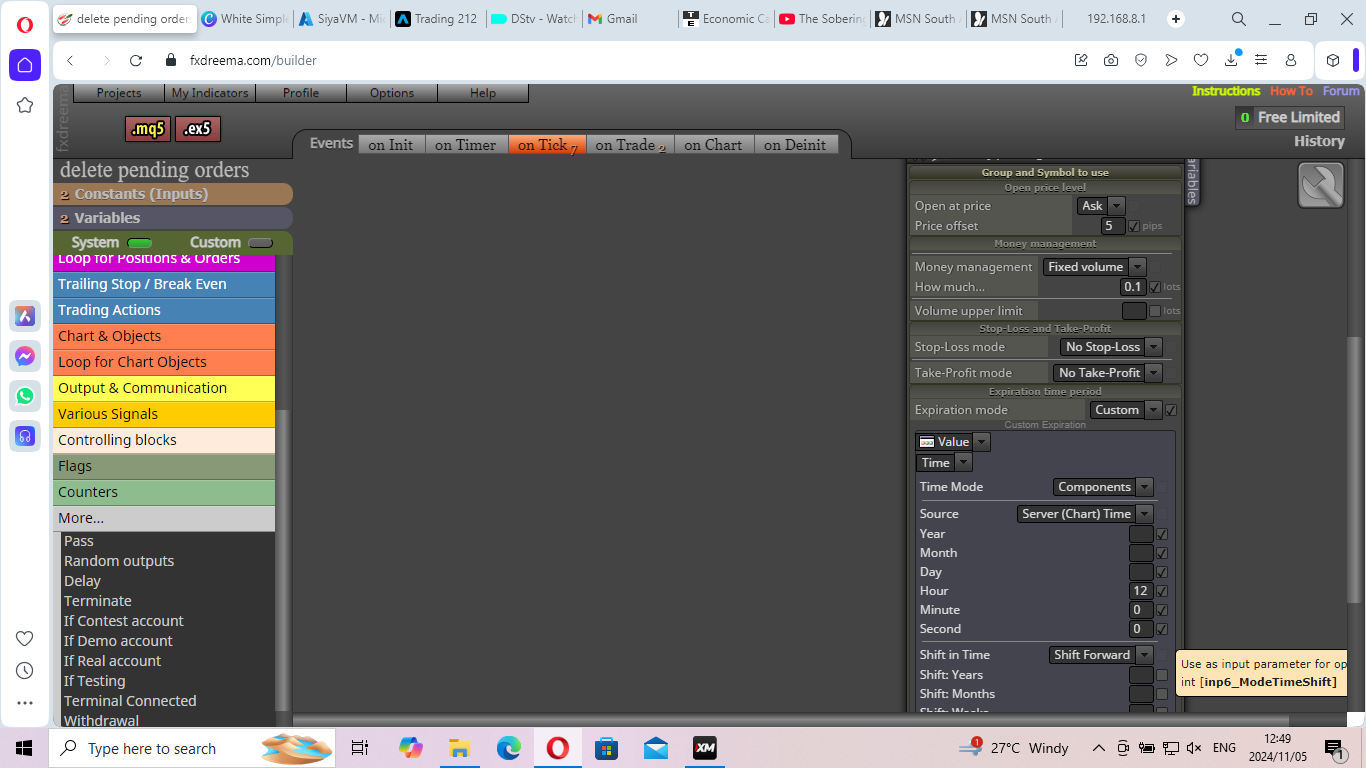Image resolution: width=1366 pixels, height=768 pixels.
Task: Open Windows Start menu
Action: click(24, 748)
